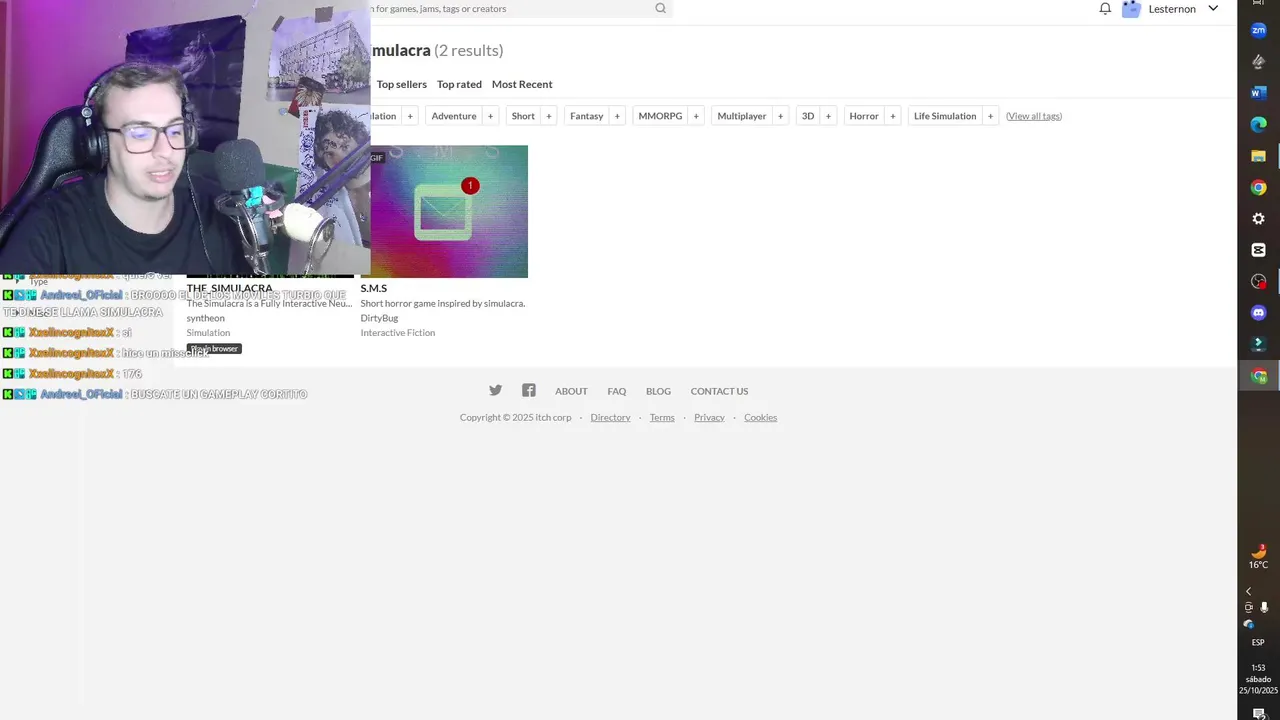This screenshot has height=720, width=1280.
Task: Open the weather widget showing 16°C
Action: [1259, 557]
